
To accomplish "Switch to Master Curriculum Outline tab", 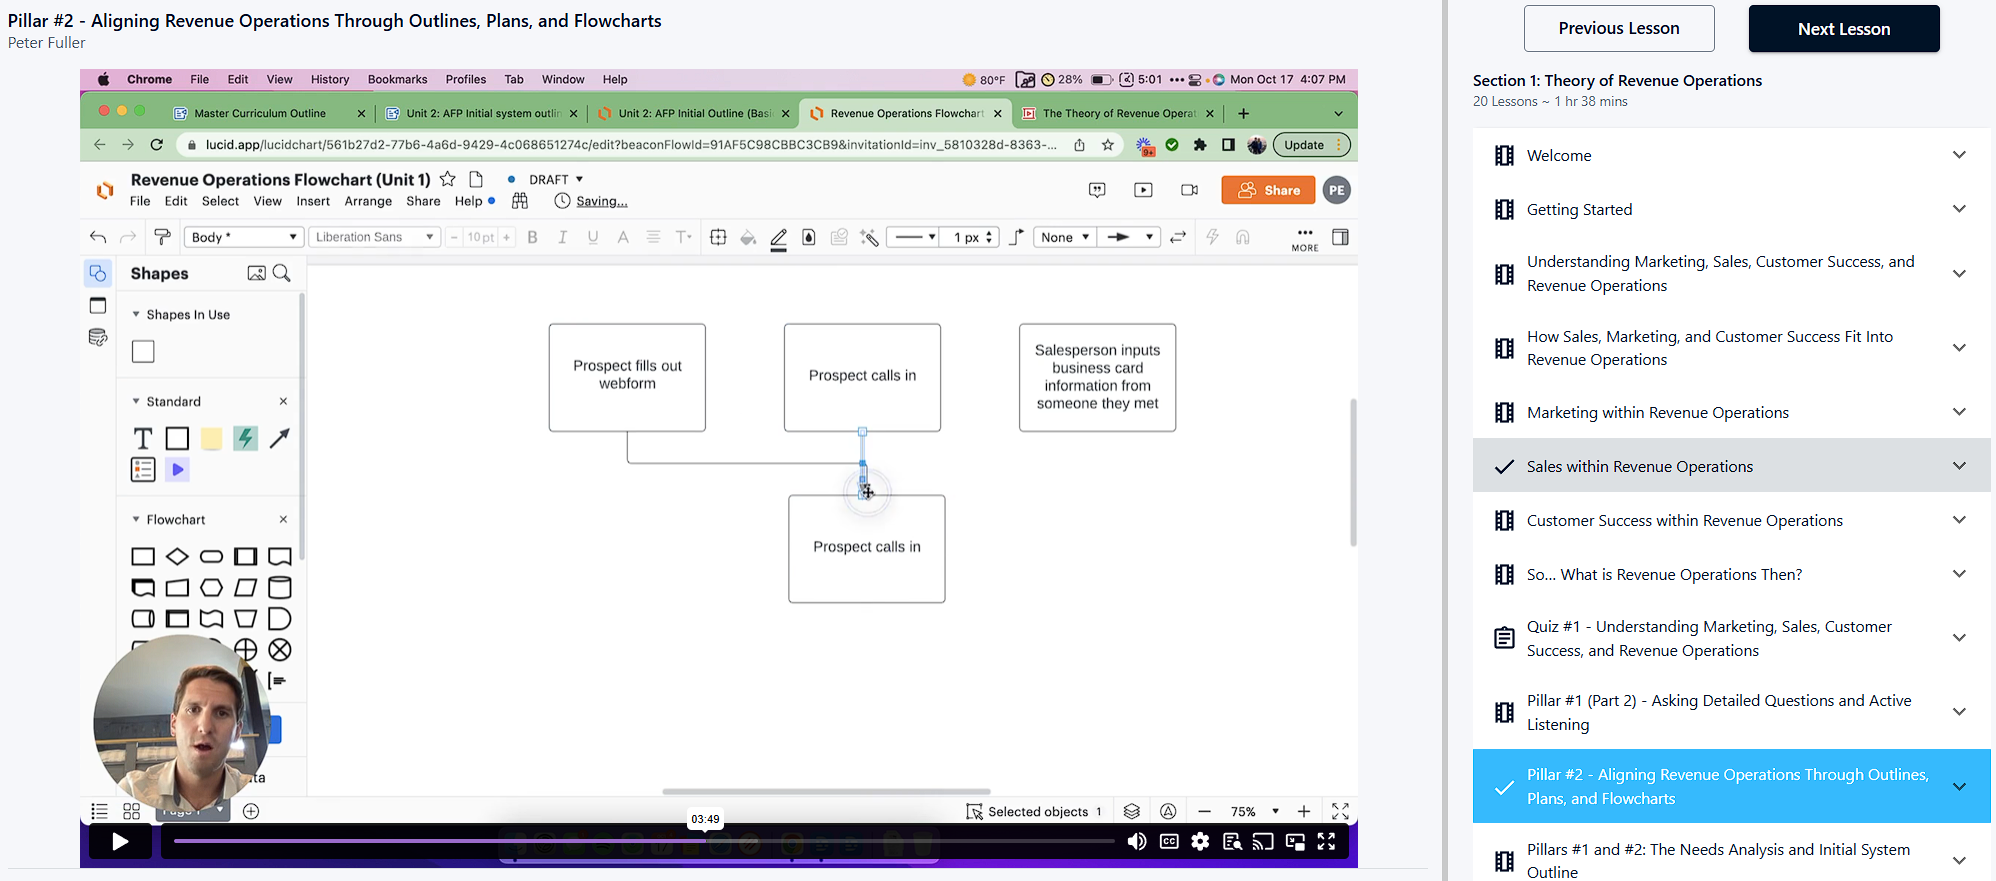I will [x=260, y=113].
